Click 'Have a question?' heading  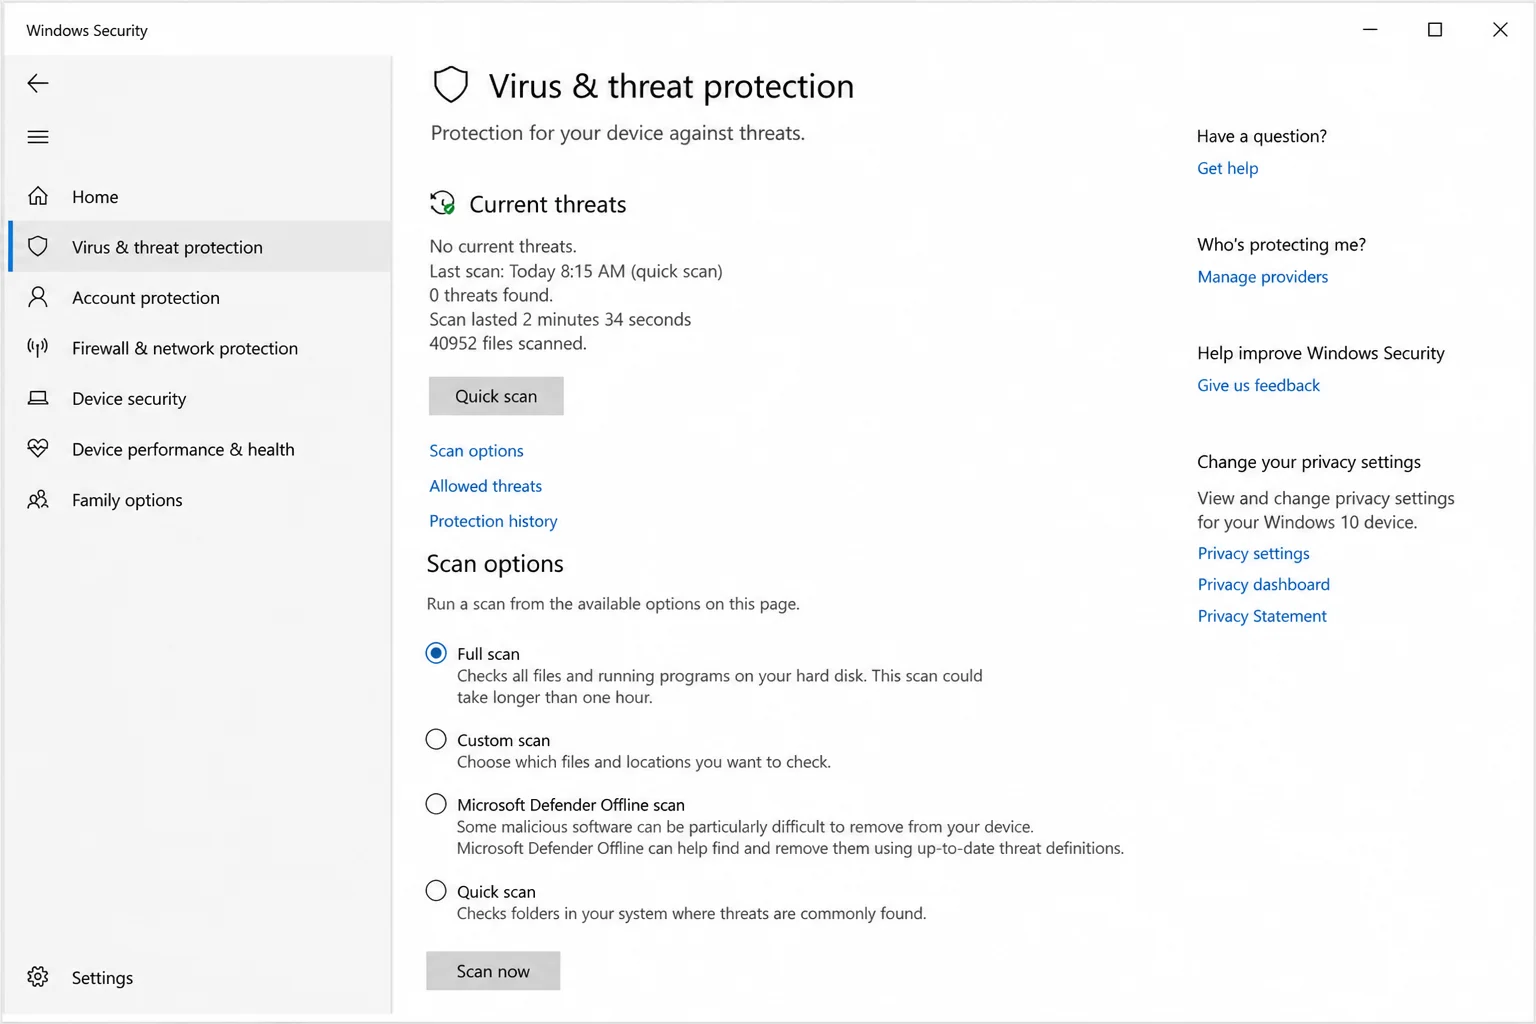[x=1261, y=136]
